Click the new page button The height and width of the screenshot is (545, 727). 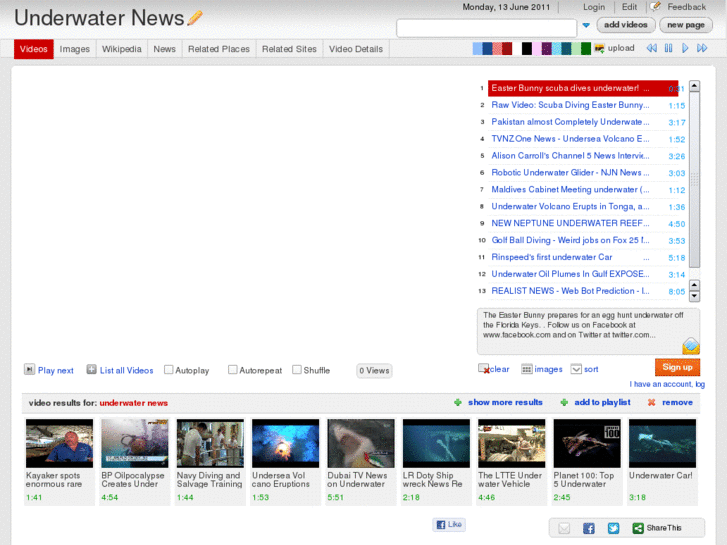pyautogui.click(x=686, y=25)
